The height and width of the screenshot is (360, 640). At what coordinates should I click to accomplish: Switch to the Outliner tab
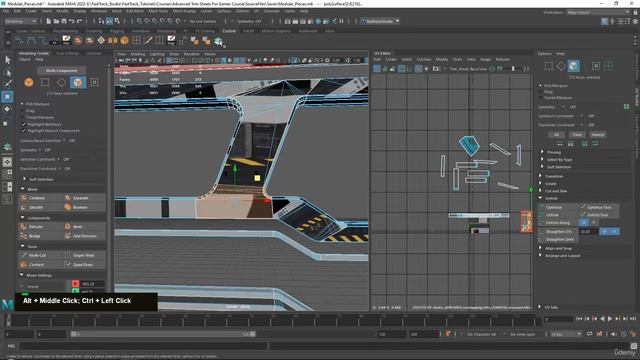tap(94, 53)
